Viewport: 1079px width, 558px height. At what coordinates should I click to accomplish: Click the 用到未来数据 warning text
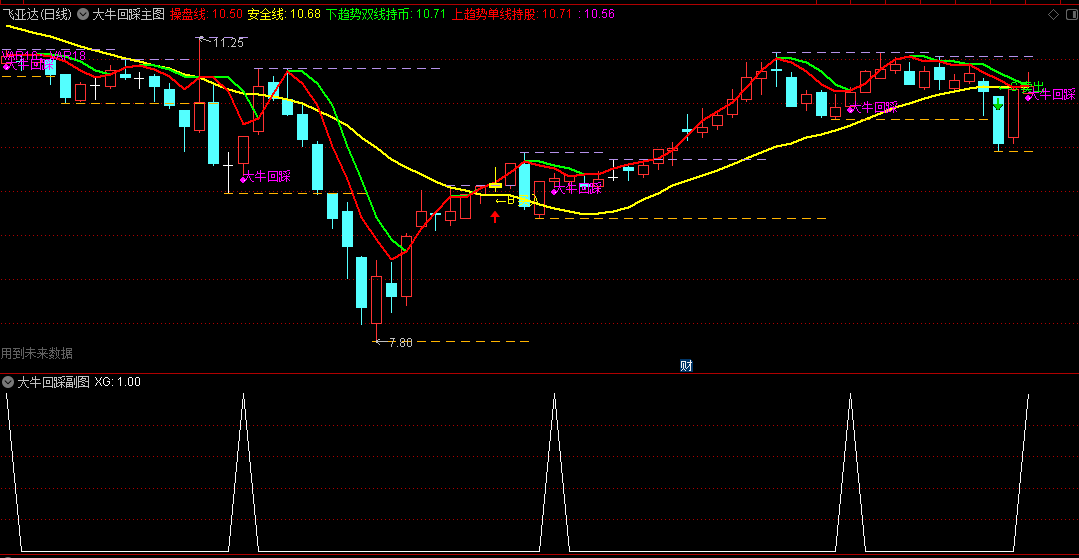(37, 354)
